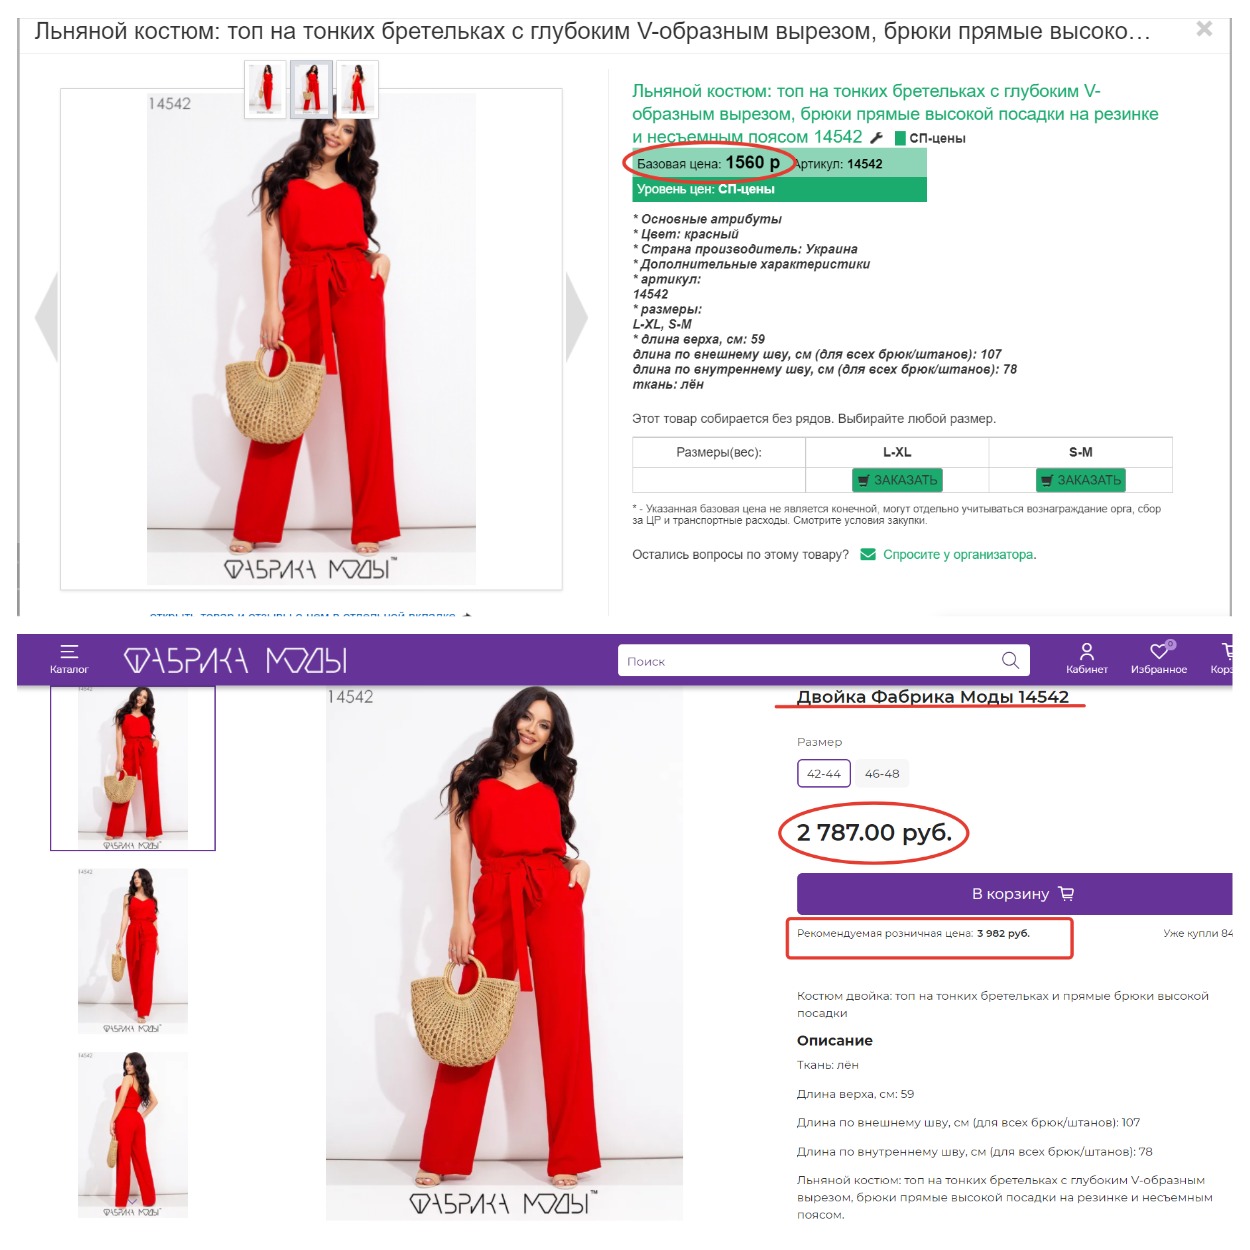Open Избранное heart favorites icon
This screenshot has height=1250, width=1250.
(x=1159, y=659)
